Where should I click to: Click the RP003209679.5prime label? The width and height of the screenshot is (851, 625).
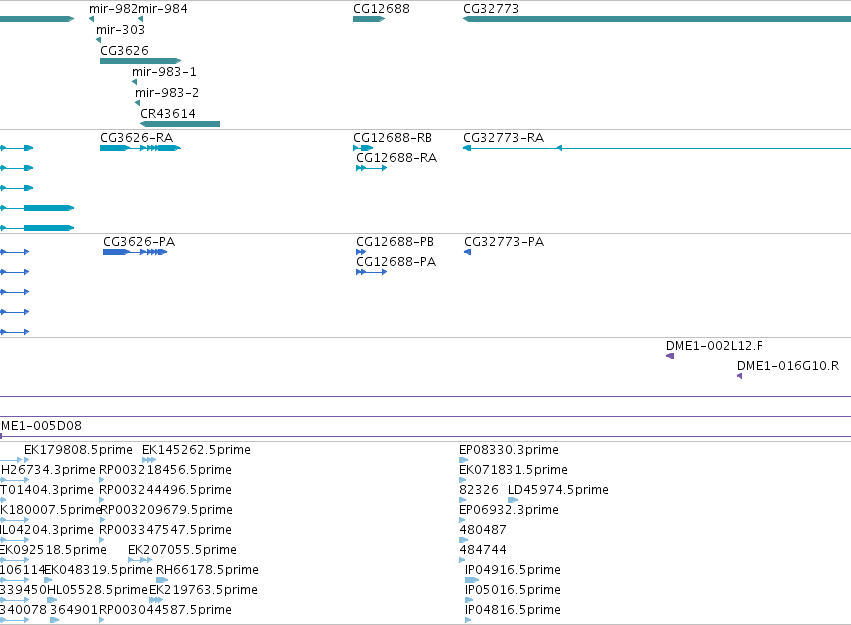click(167, 510)
